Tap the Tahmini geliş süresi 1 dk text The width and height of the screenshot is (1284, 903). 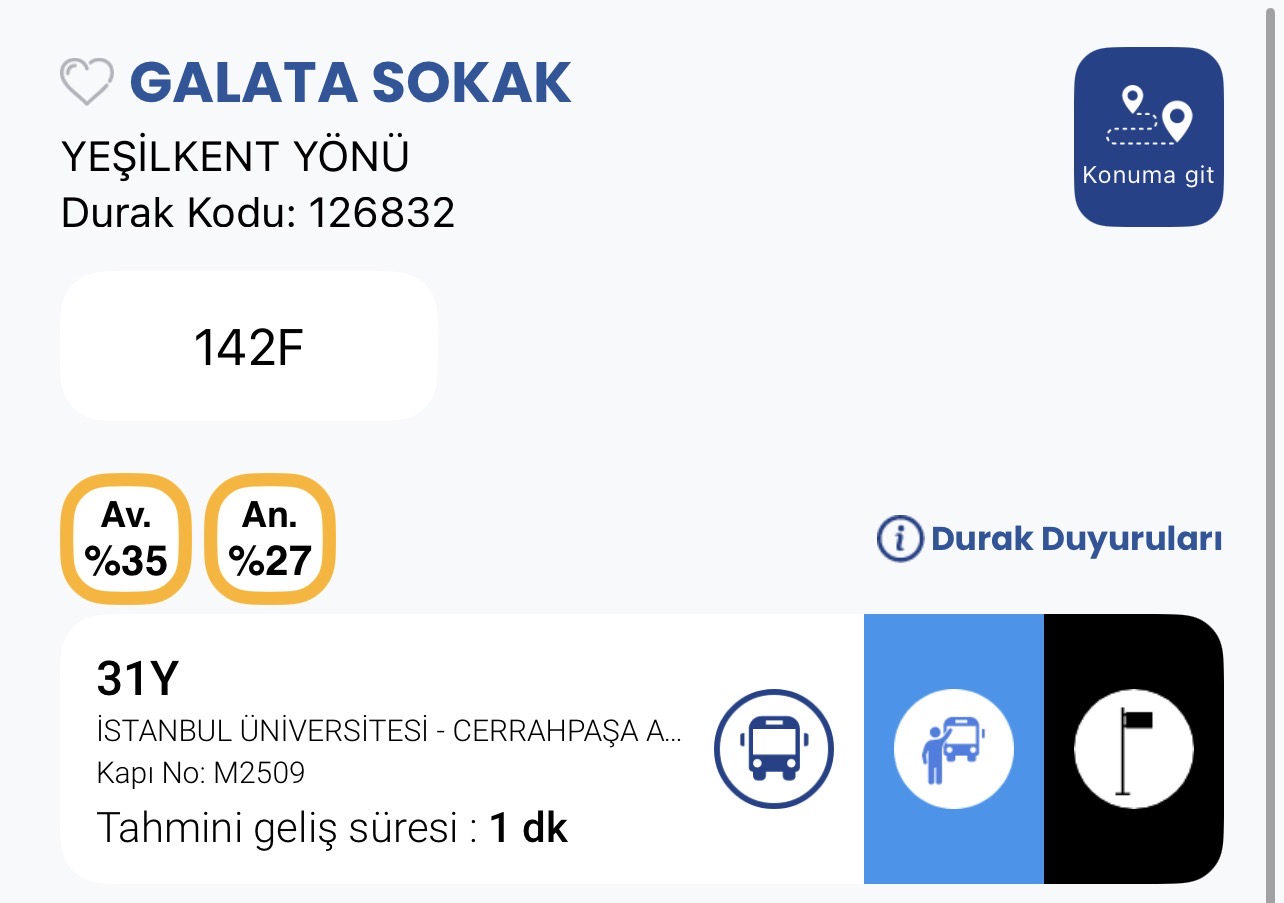pos(331,829)
